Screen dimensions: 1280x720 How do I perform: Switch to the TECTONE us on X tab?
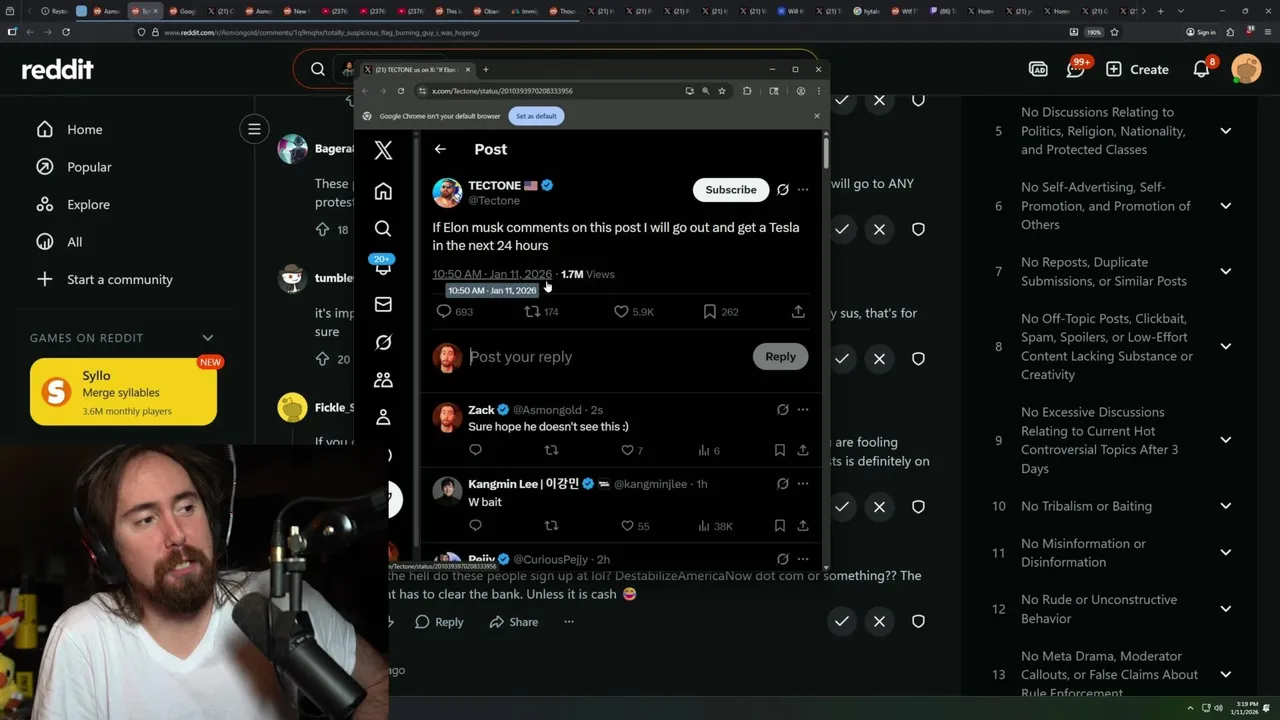(417, 70)
